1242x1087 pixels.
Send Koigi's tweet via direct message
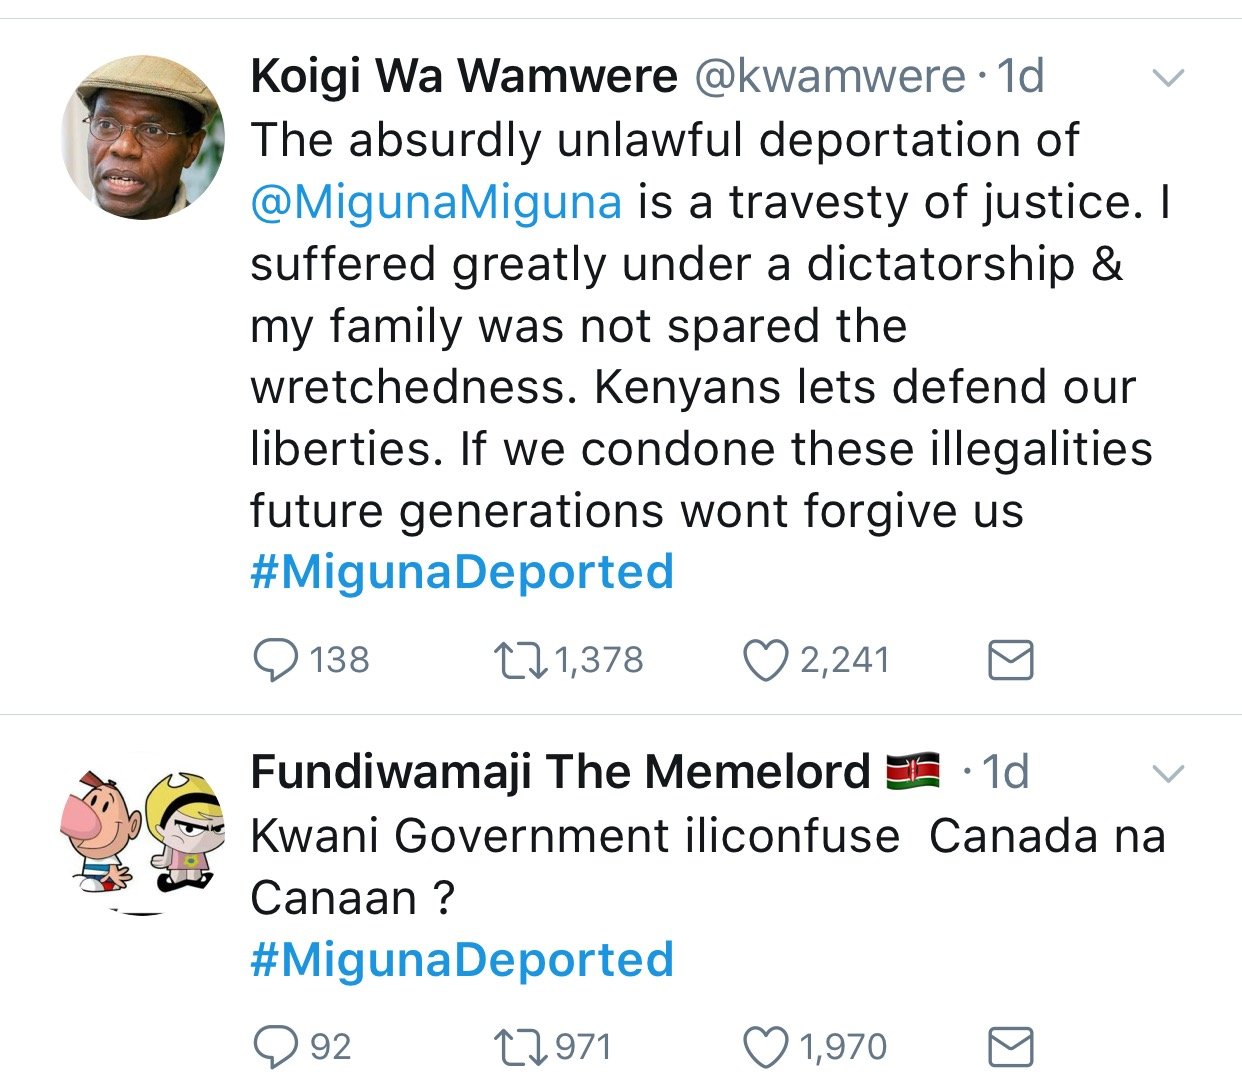coord(1010,660)
